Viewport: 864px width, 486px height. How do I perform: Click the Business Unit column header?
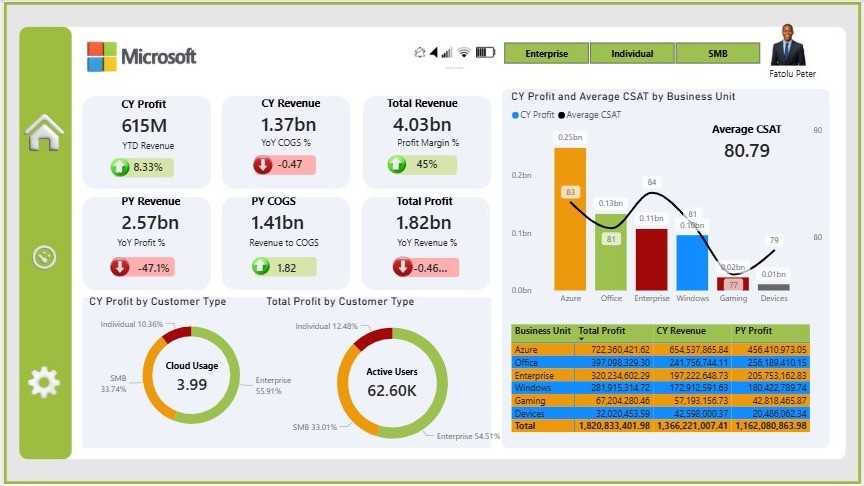[543, 331]
